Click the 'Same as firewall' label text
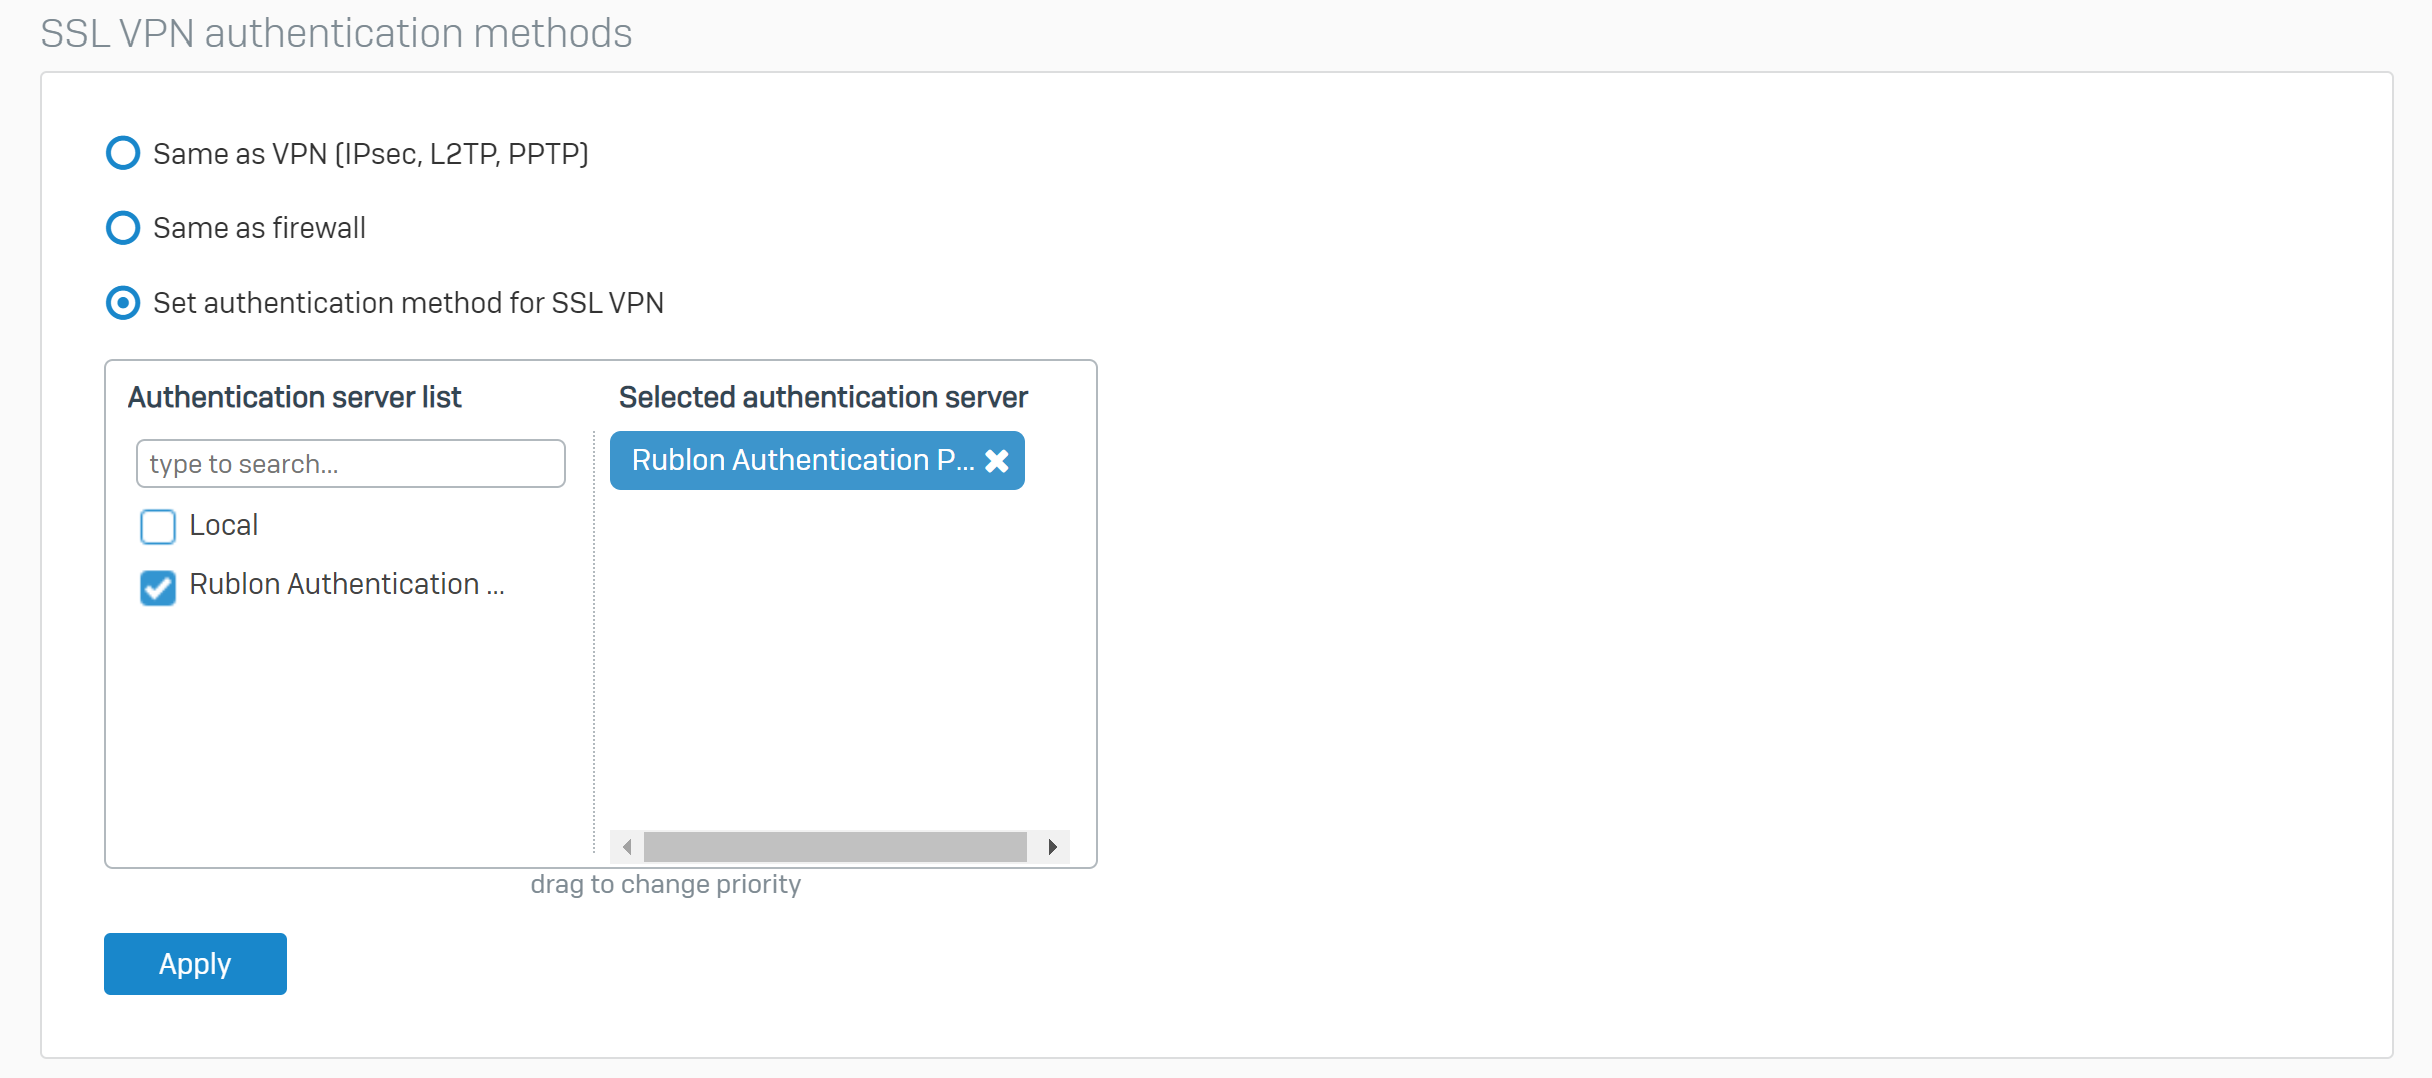The image size is (2432, 1078). click(259, 229)
